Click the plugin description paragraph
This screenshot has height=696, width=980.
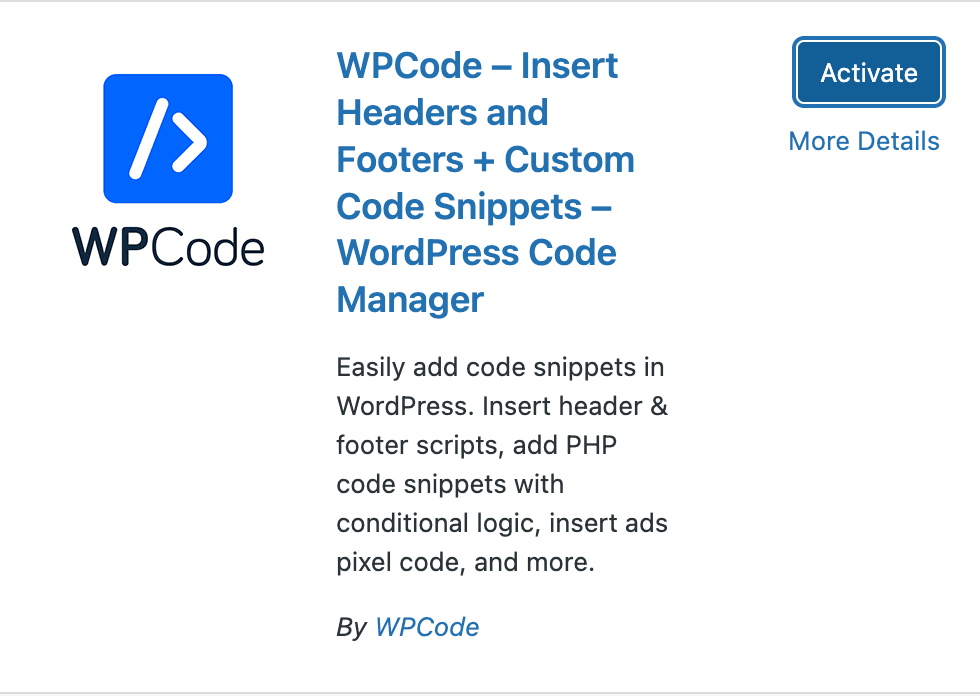[x=500, y=465]
